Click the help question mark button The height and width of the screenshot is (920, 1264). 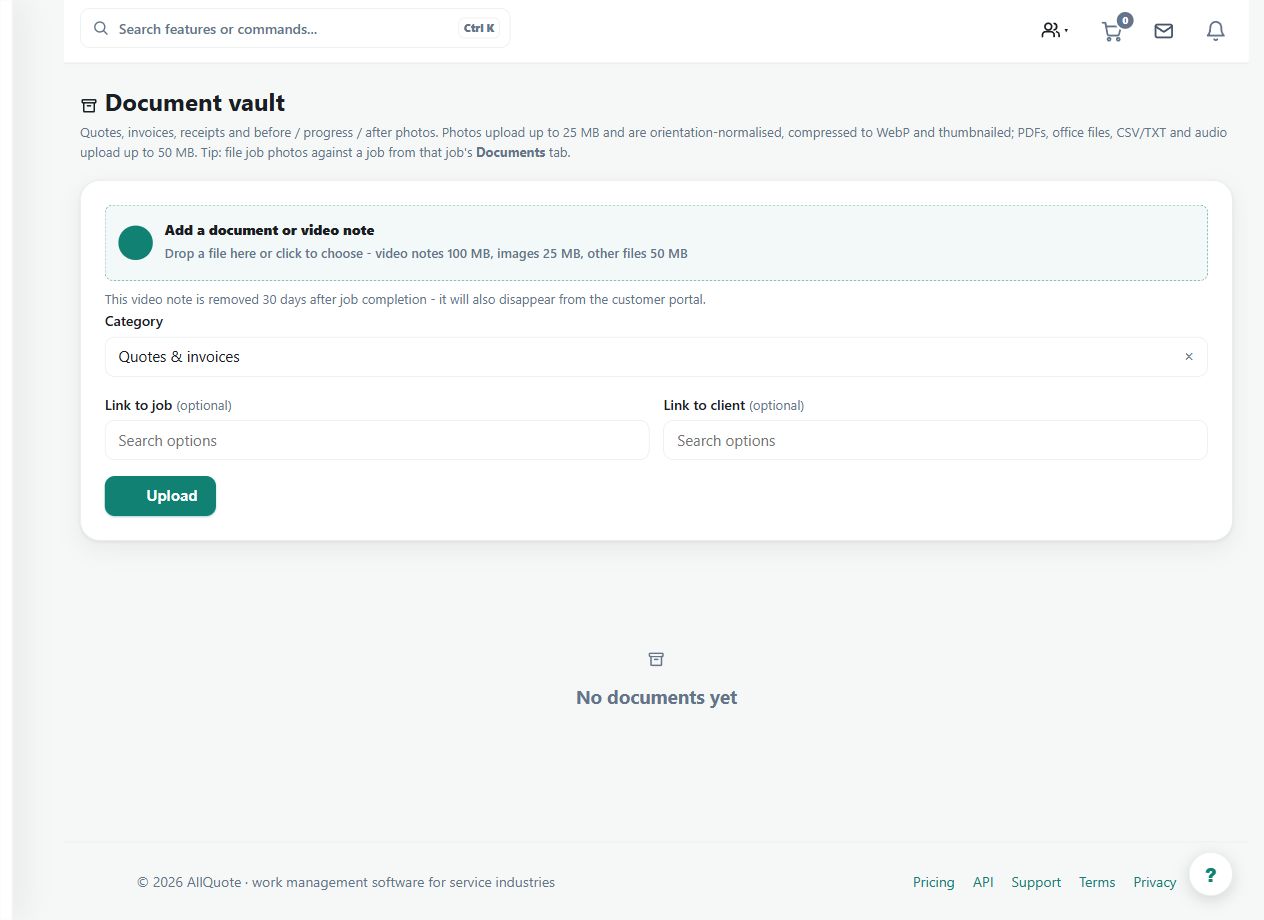(1210, 874)
